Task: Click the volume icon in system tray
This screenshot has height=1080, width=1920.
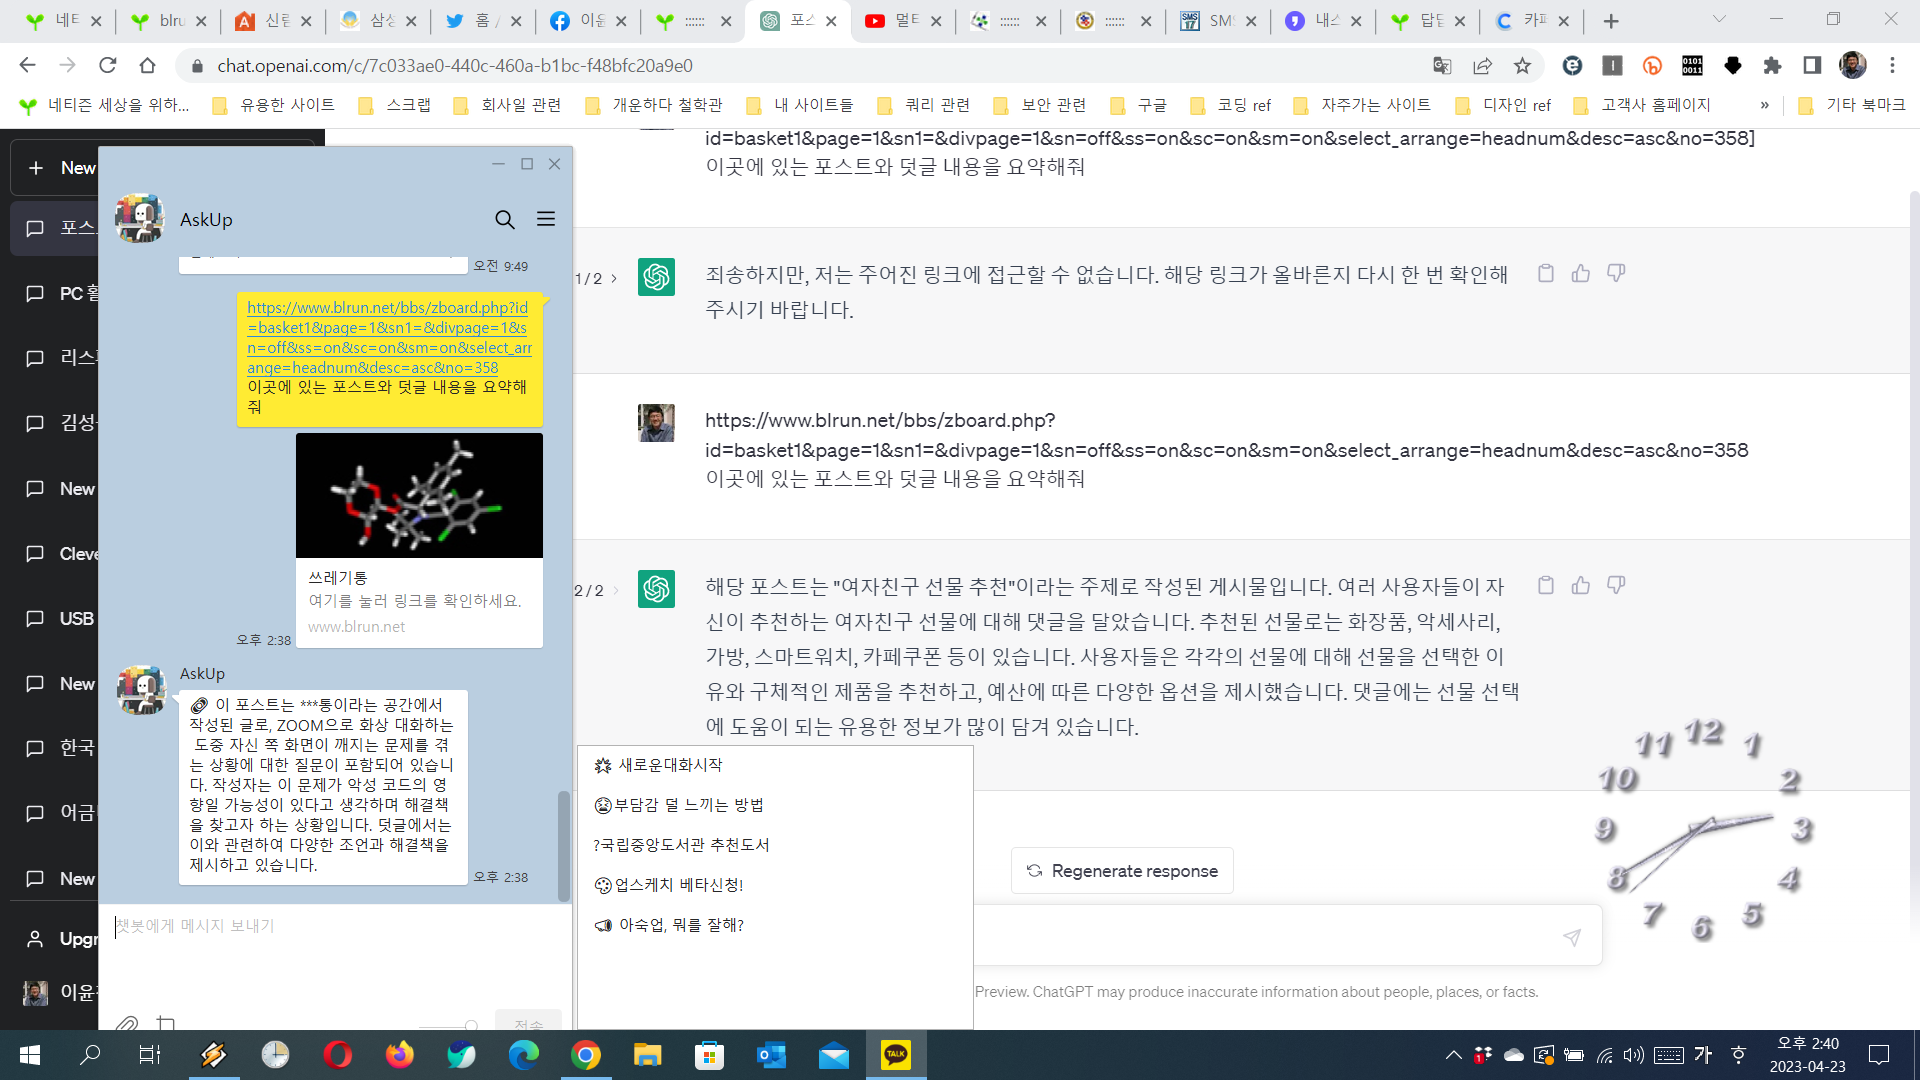Action: [1634, 1055]
